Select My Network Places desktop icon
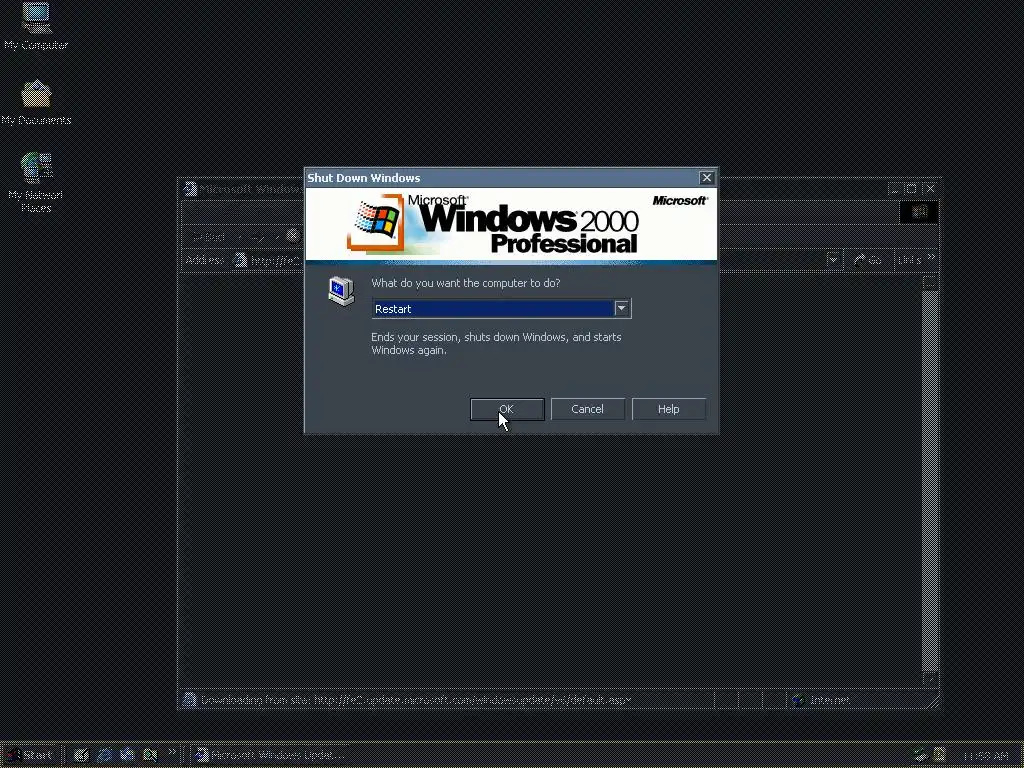The width and height of the screenshot is (1024, 768). (36, 182)
